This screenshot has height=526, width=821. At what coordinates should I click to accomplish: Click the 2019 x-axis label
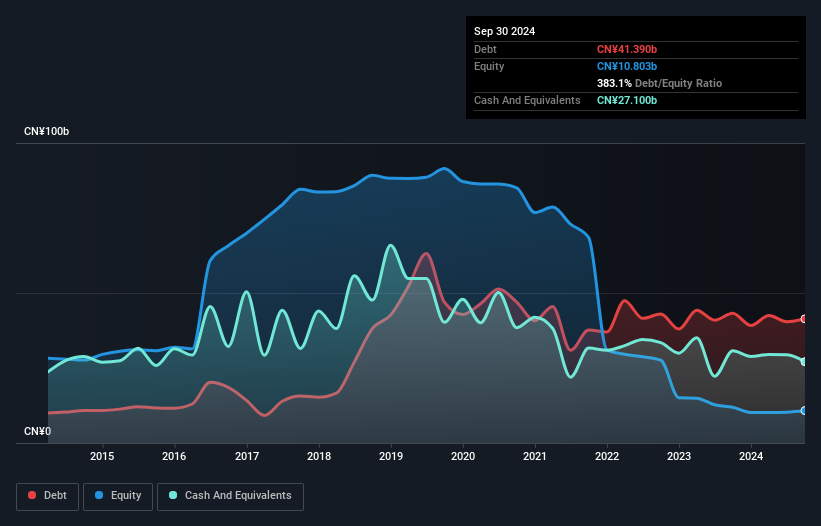tap(391, 456)
